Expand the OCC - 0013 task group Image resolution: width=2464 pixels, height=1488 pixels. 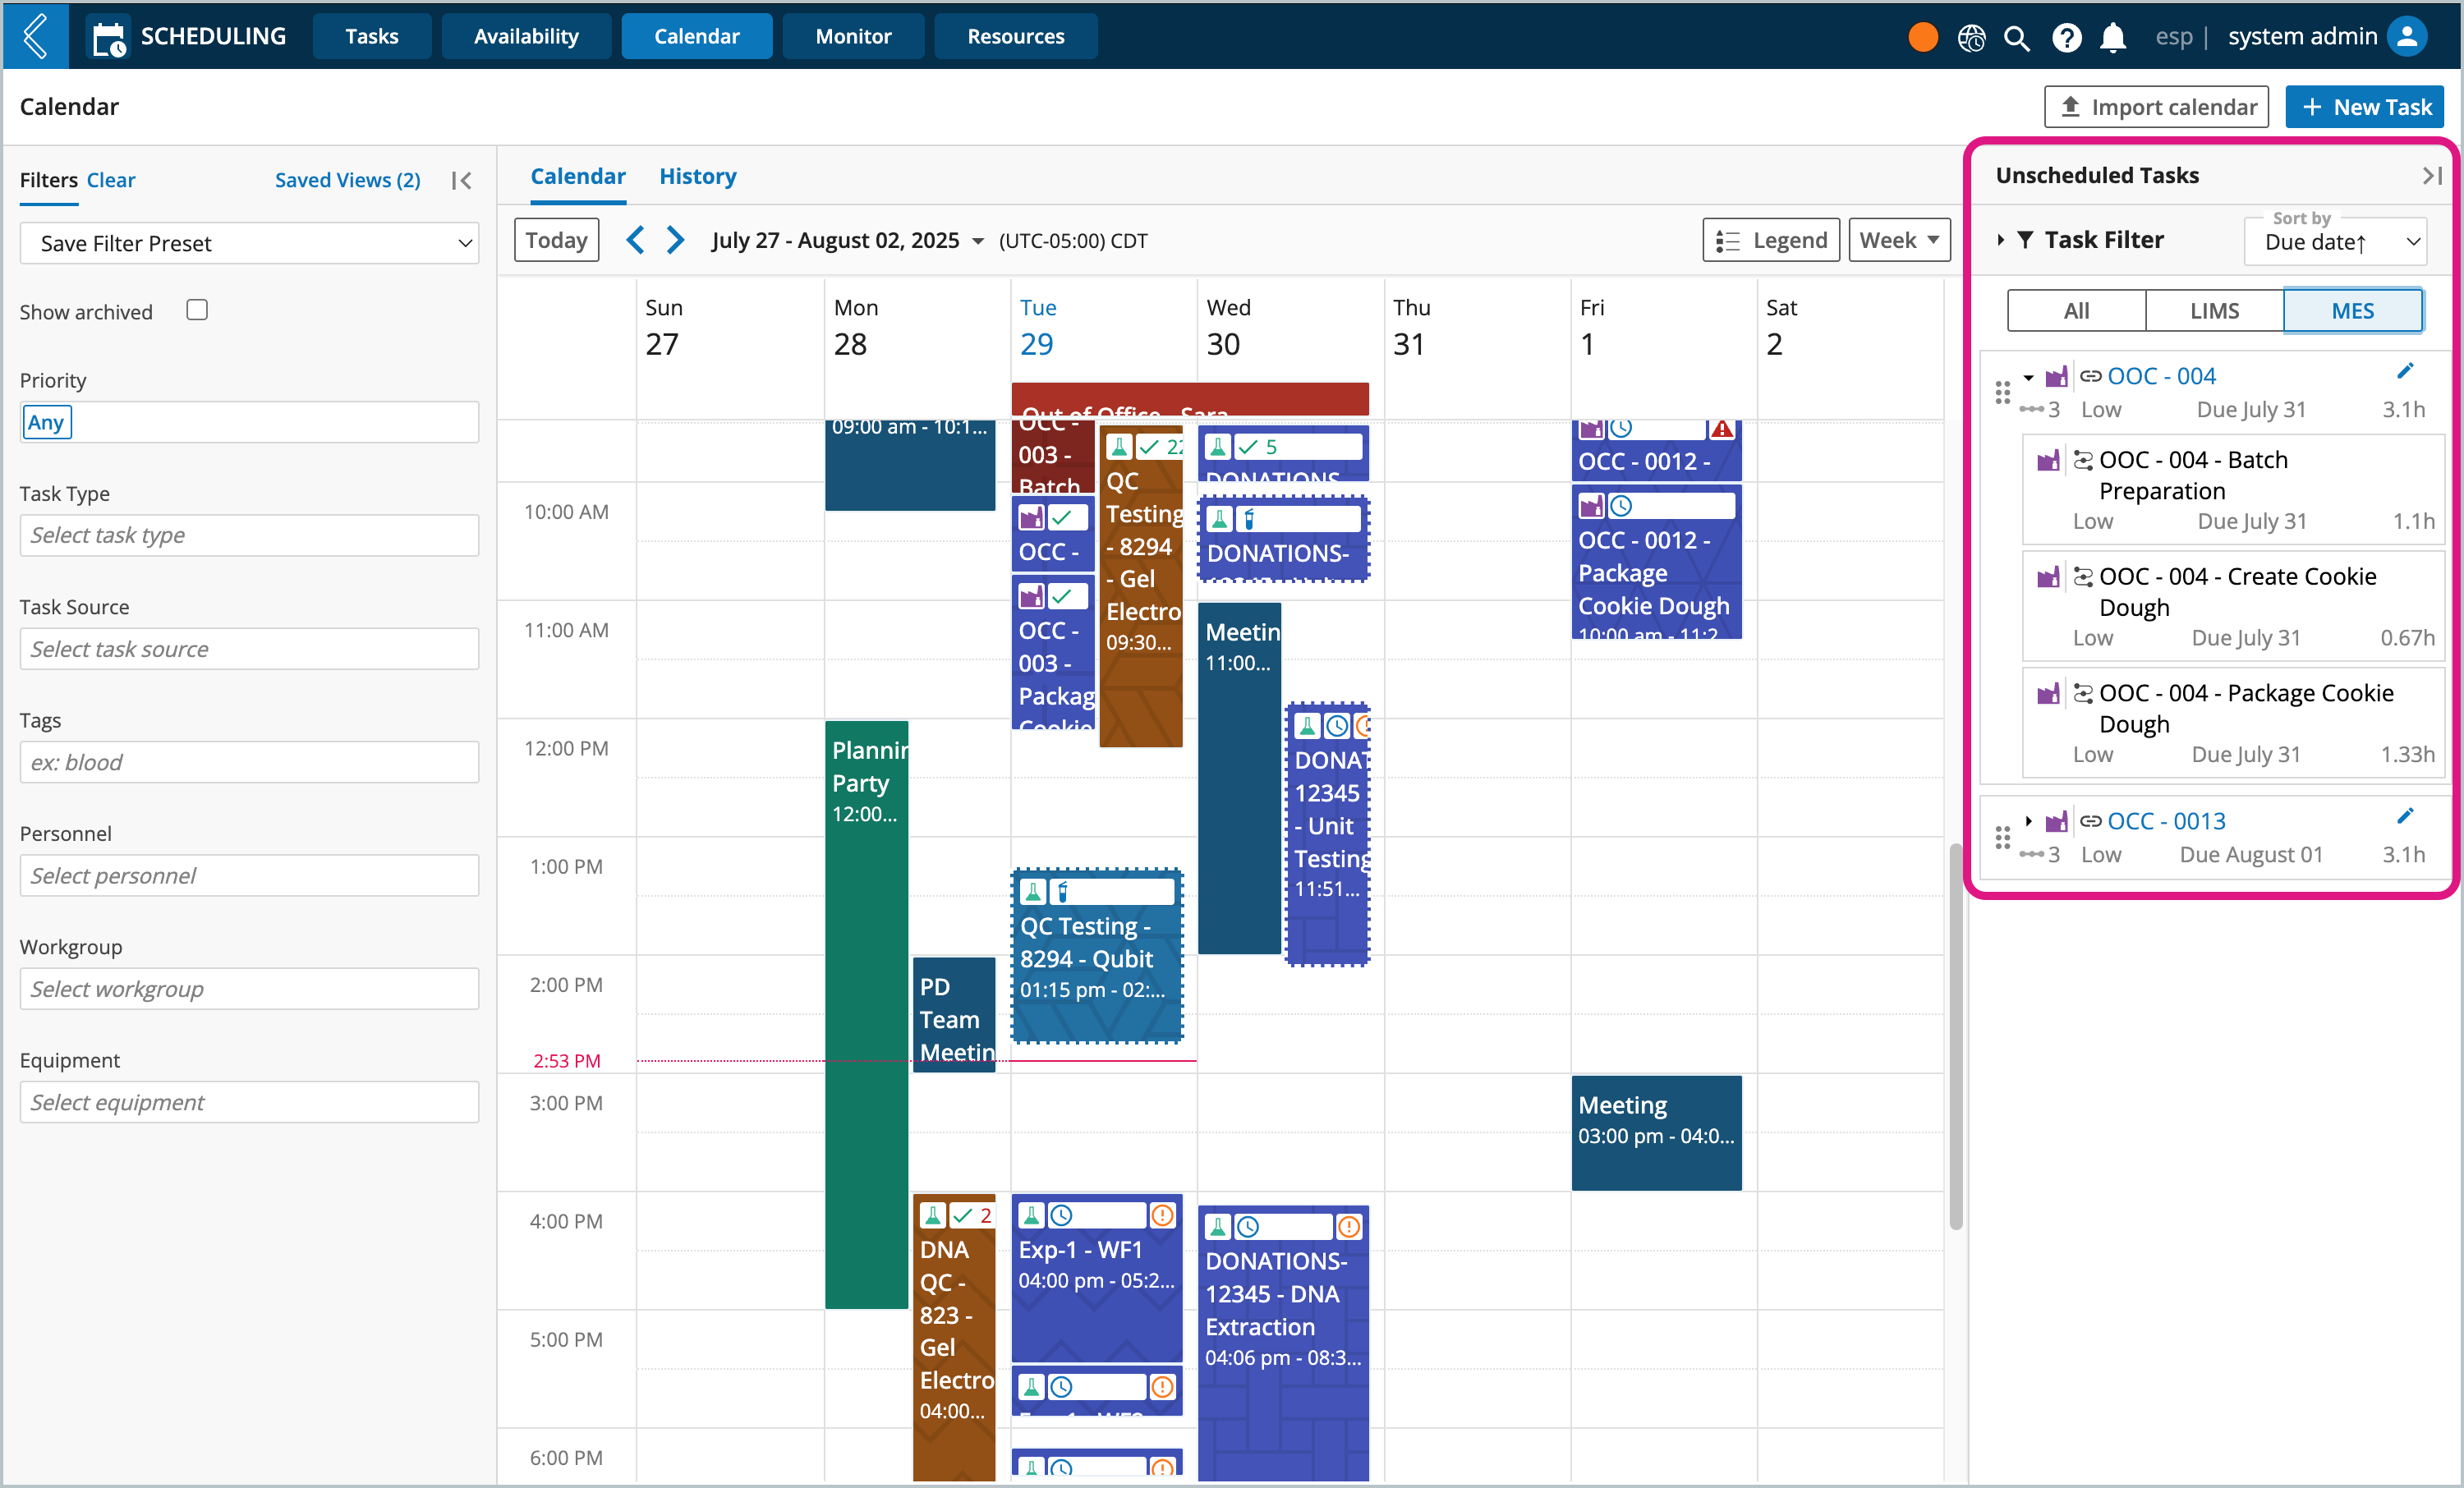(2028, 821)
